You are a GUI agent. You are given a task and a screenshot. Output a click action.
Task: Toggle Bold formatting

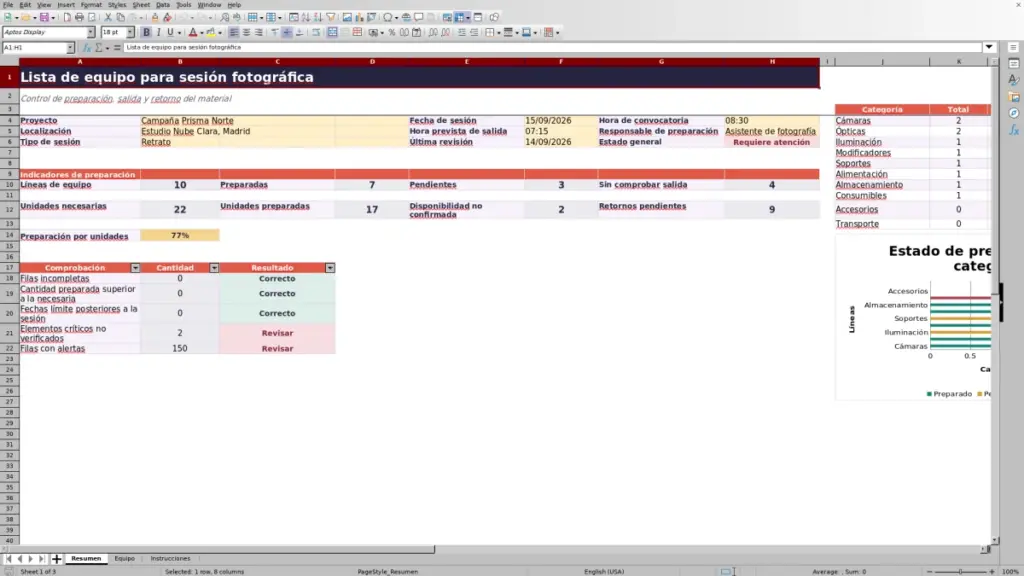click(x=146, y=33)
